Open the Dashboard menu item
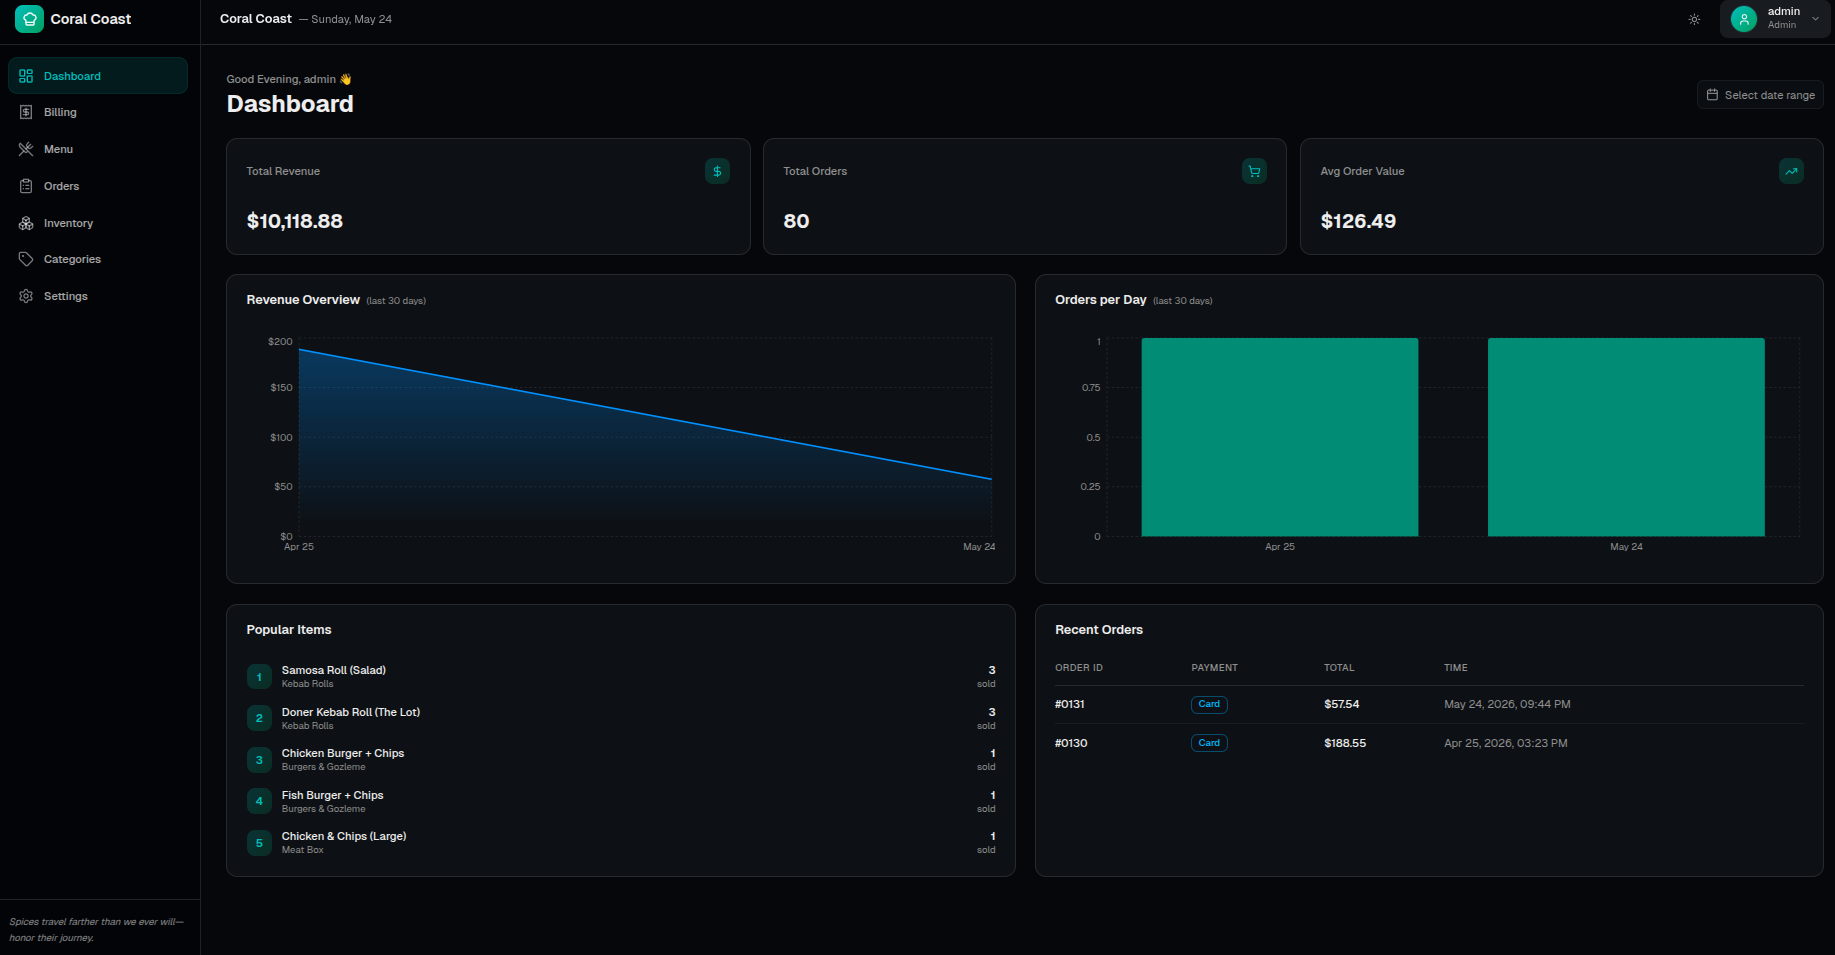 [x=98, y=76]
